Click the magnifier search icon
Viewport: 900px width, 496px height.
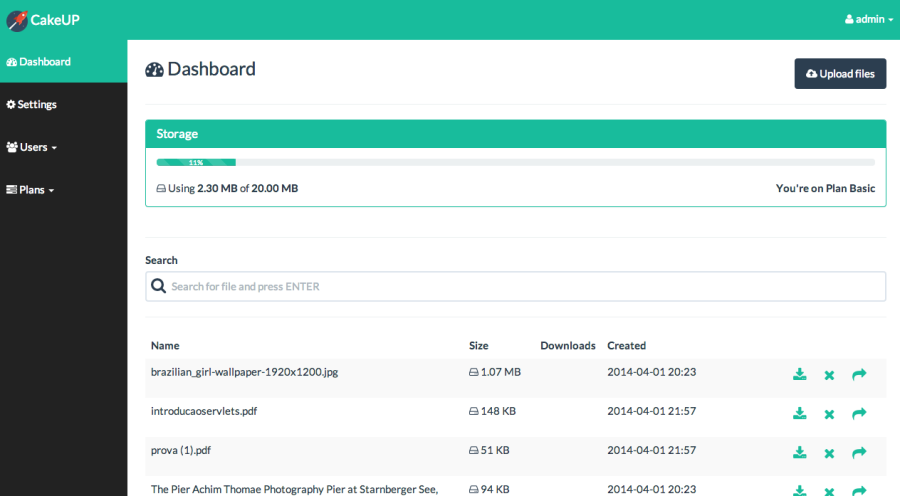tap(158, 286)
